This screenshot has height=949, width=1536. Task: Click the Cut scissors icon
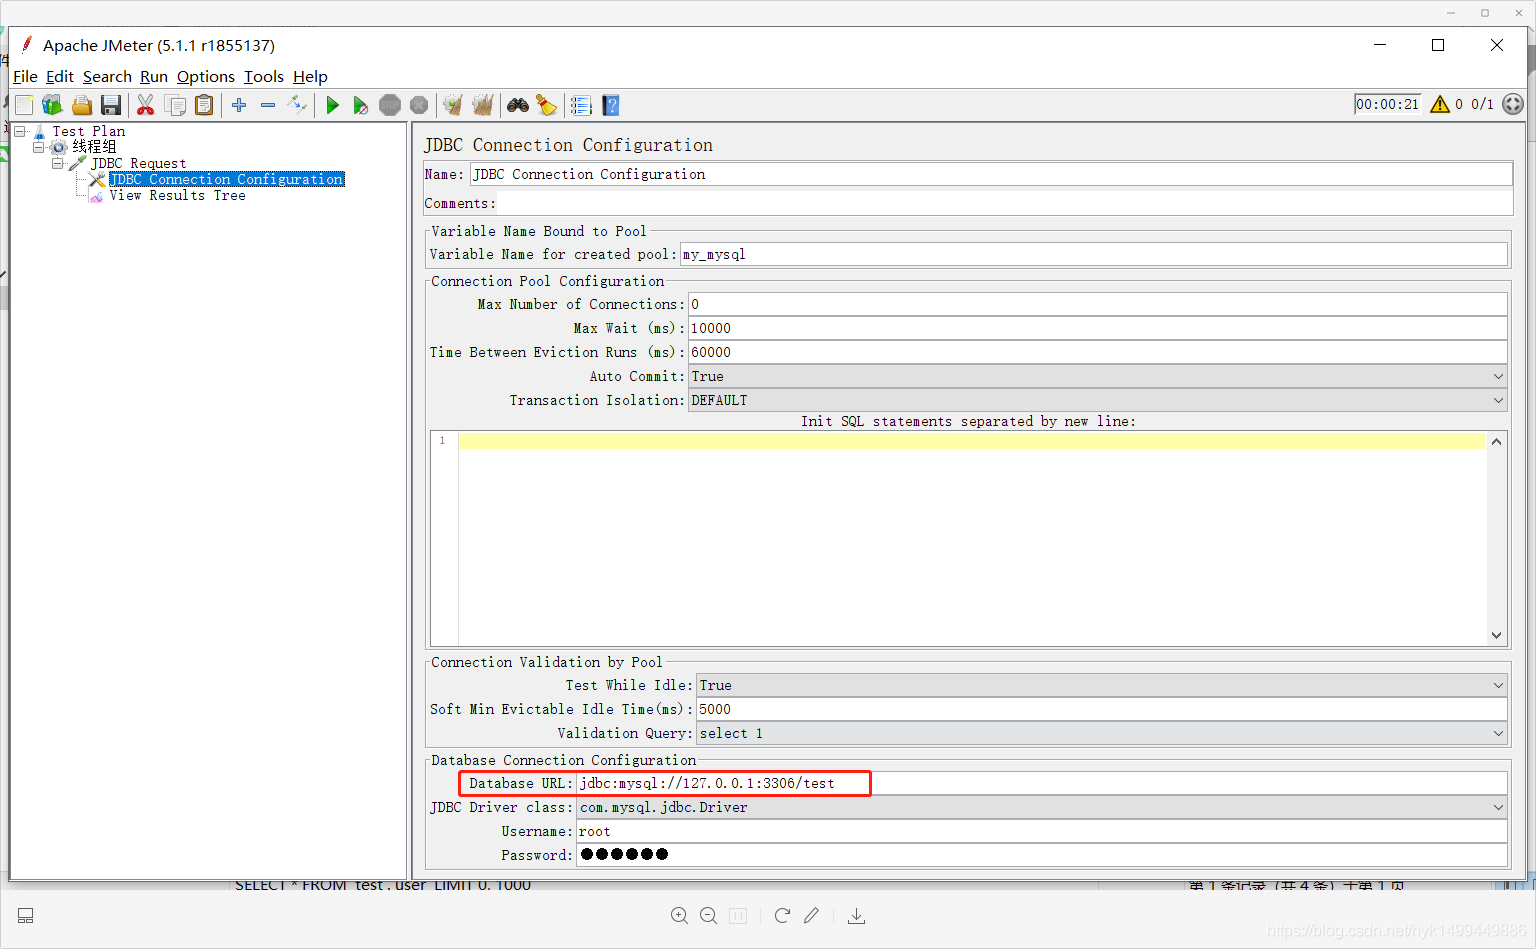click(x=145, y=105)
